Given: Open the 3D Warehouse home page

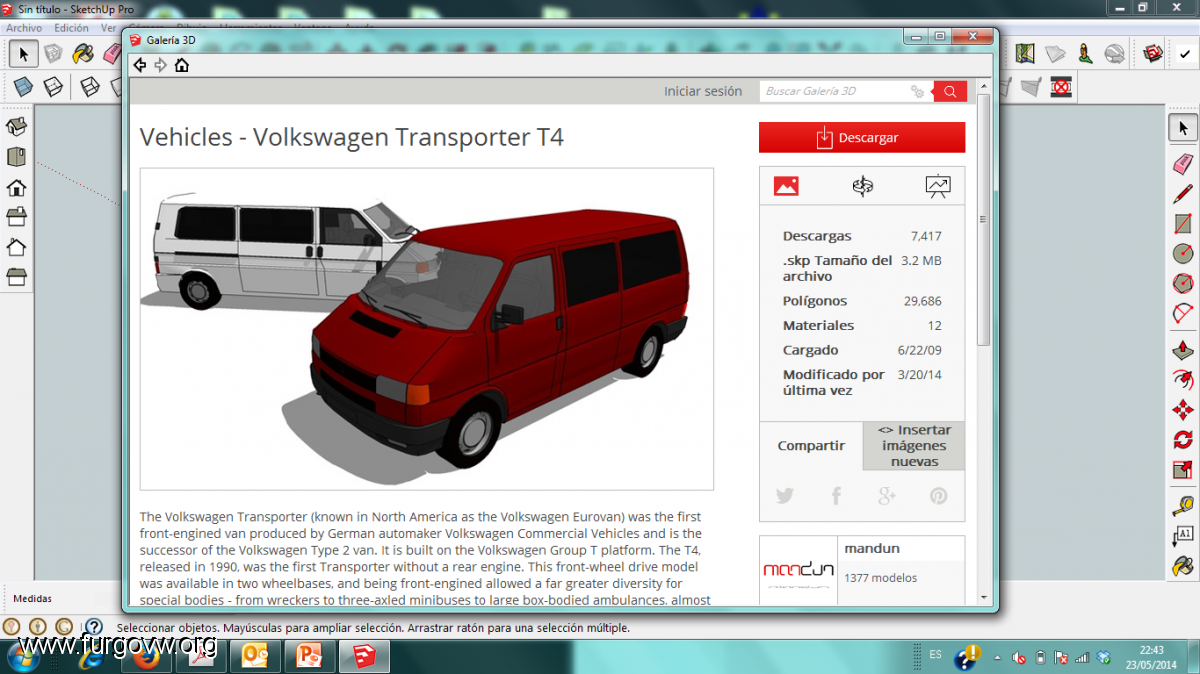Looking at the screenshot, I should pos(181,65).
